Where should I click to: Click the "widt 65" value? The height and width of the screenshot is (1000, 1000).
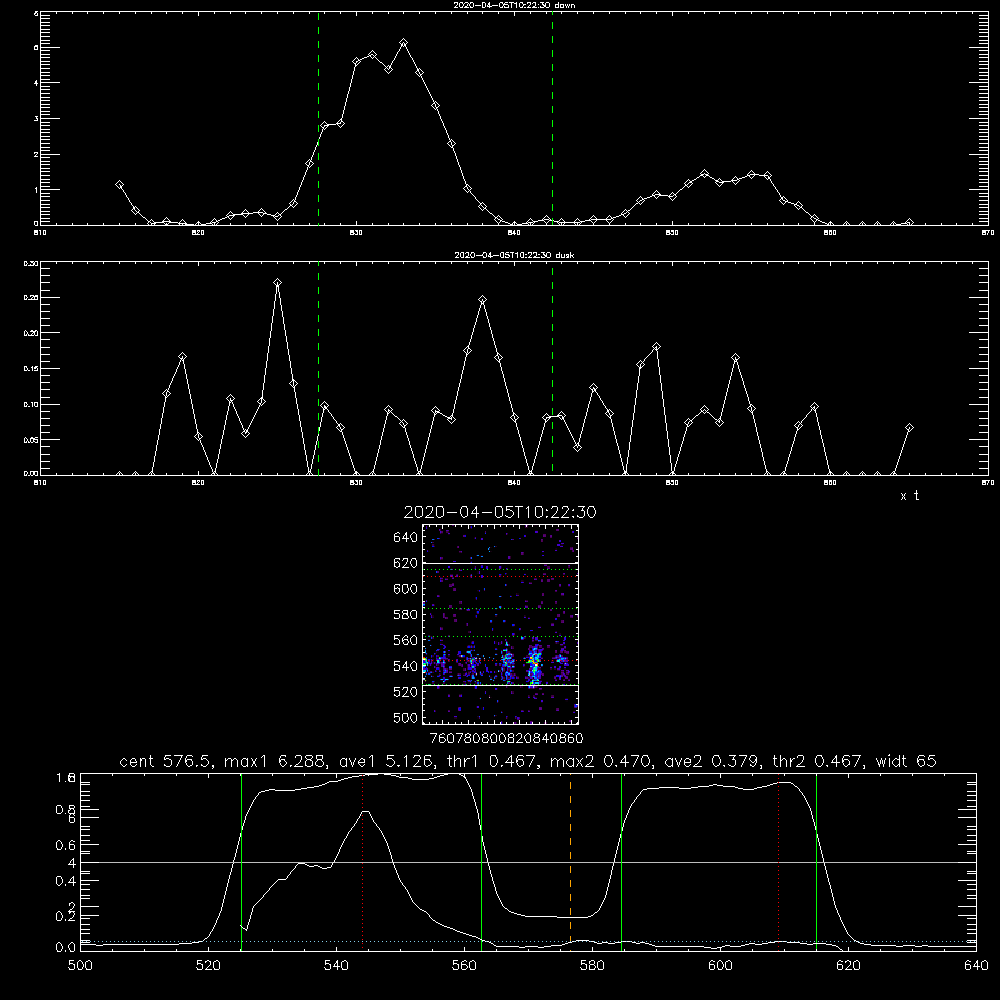[906, 761]
